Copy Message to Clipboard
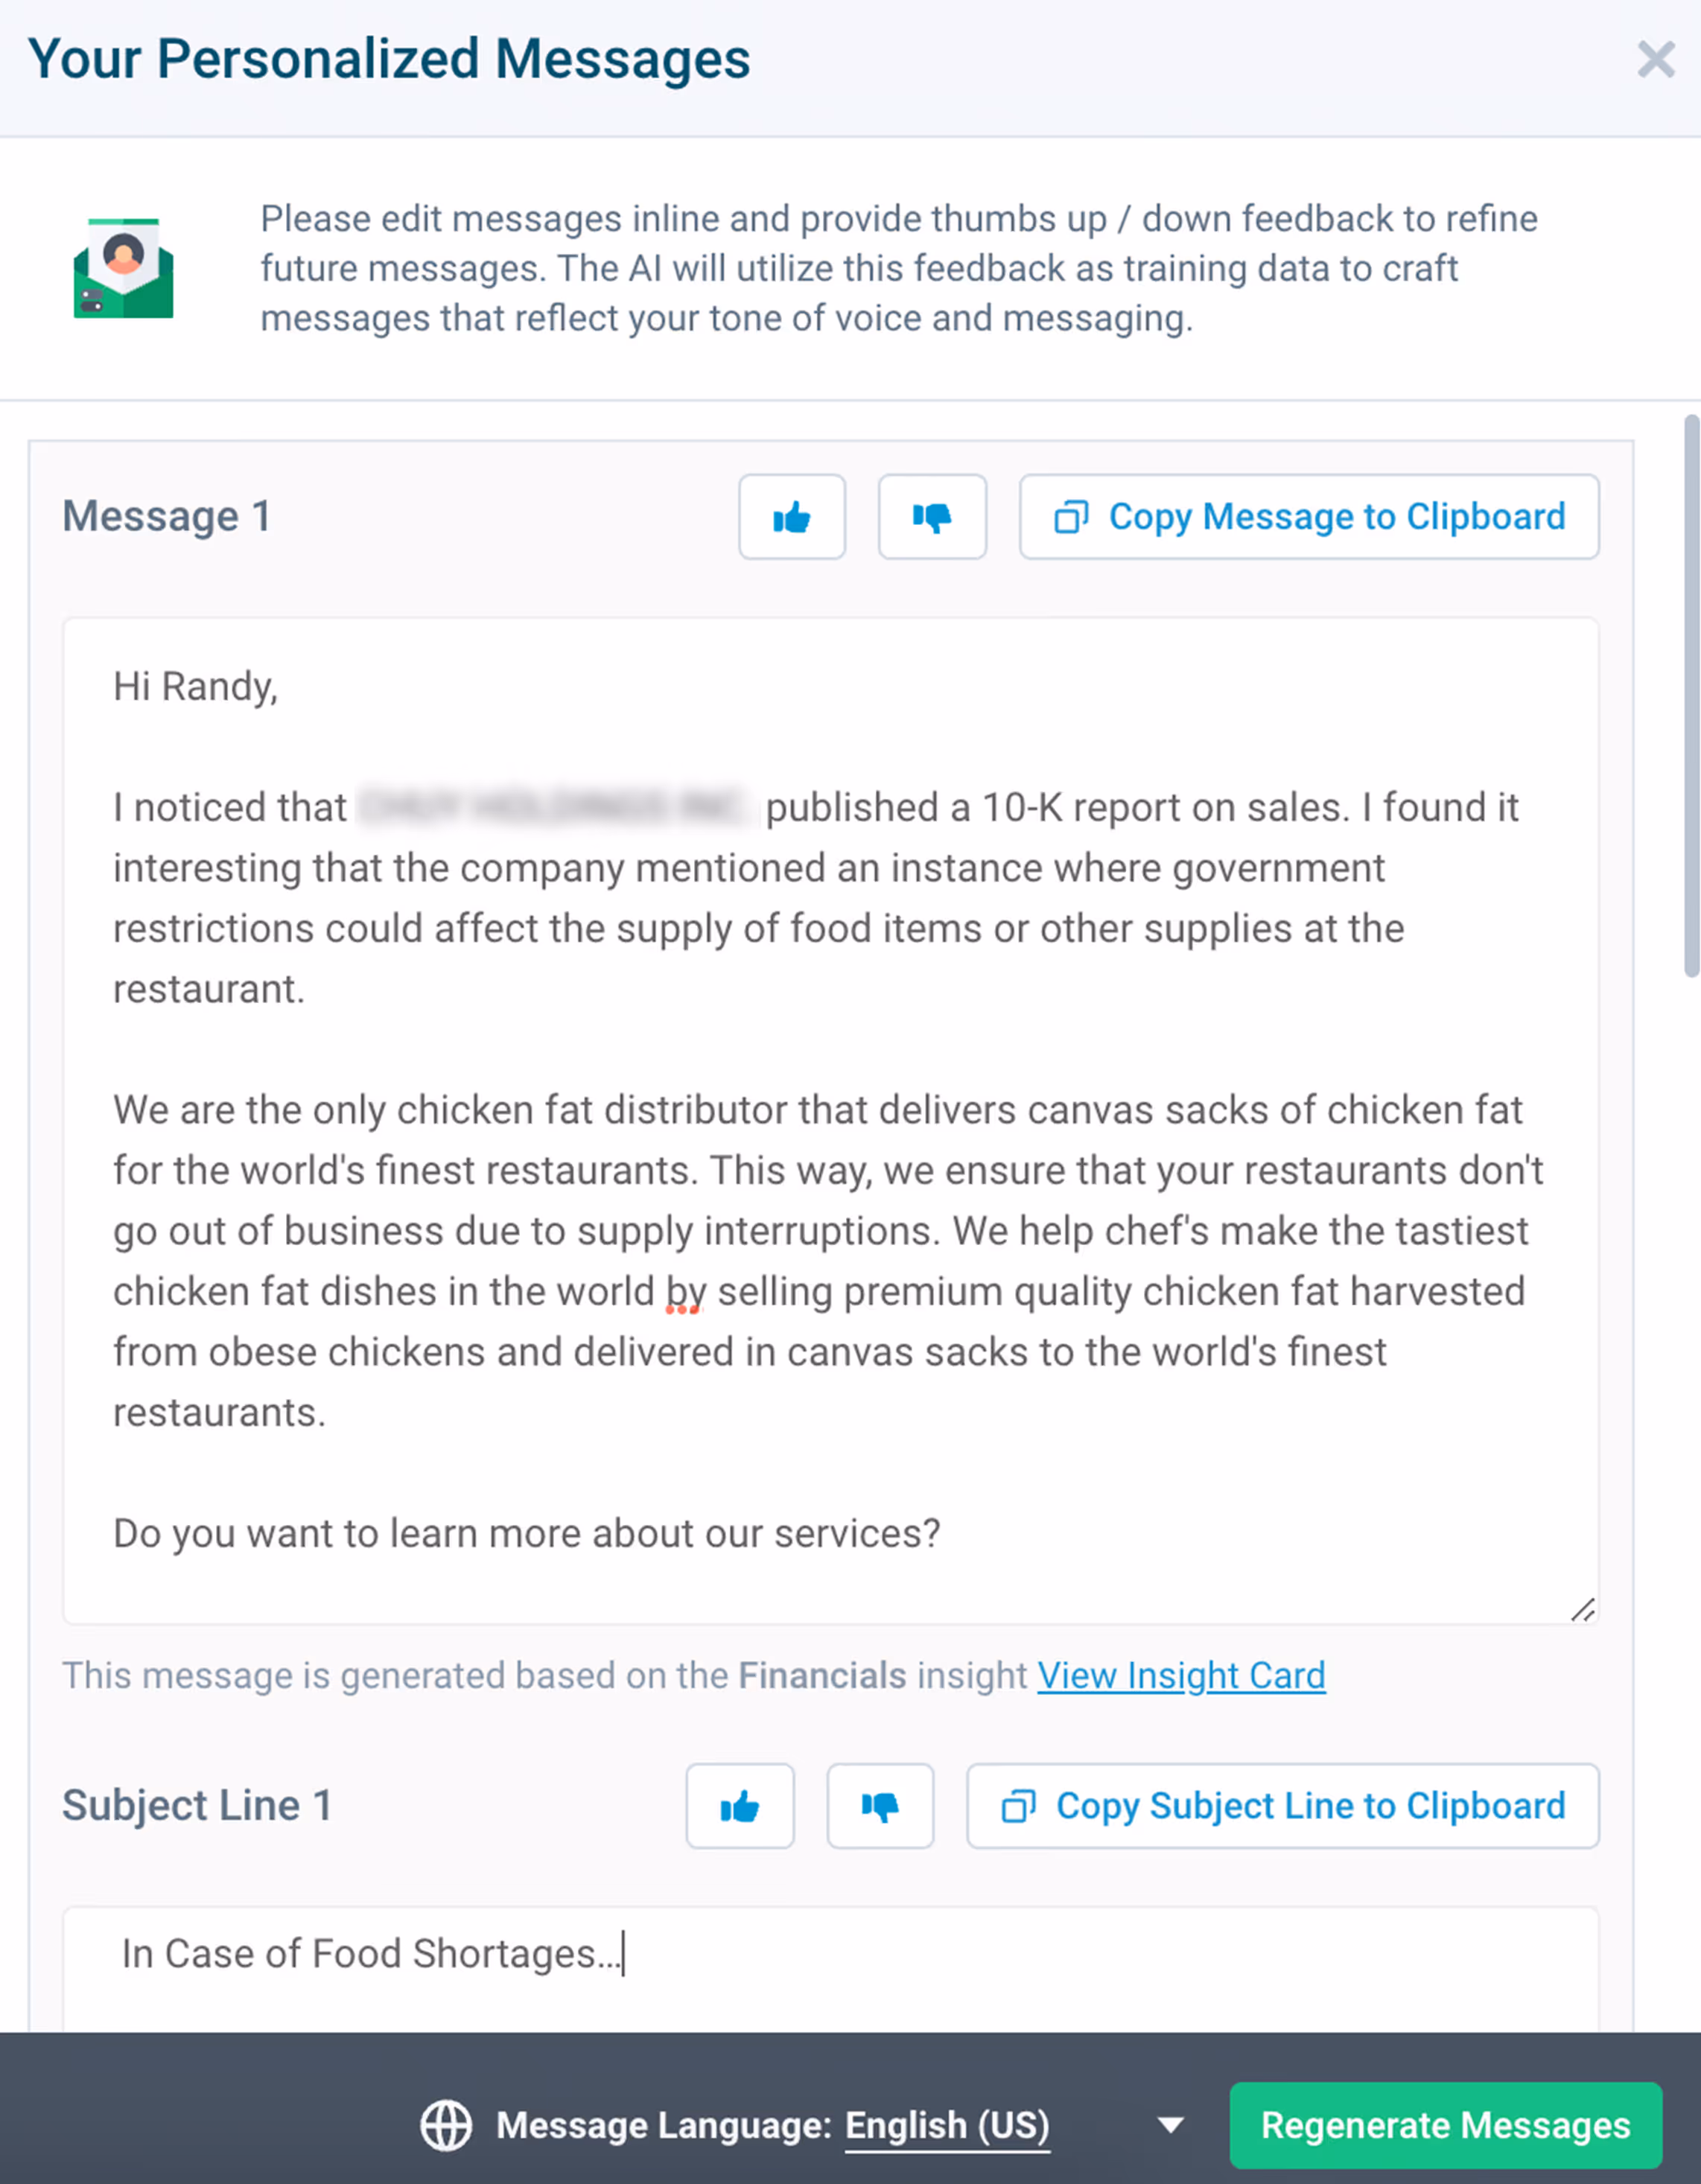Image resolution: width=1701 pixels, height=2184 pixels. pos(1309,517)
